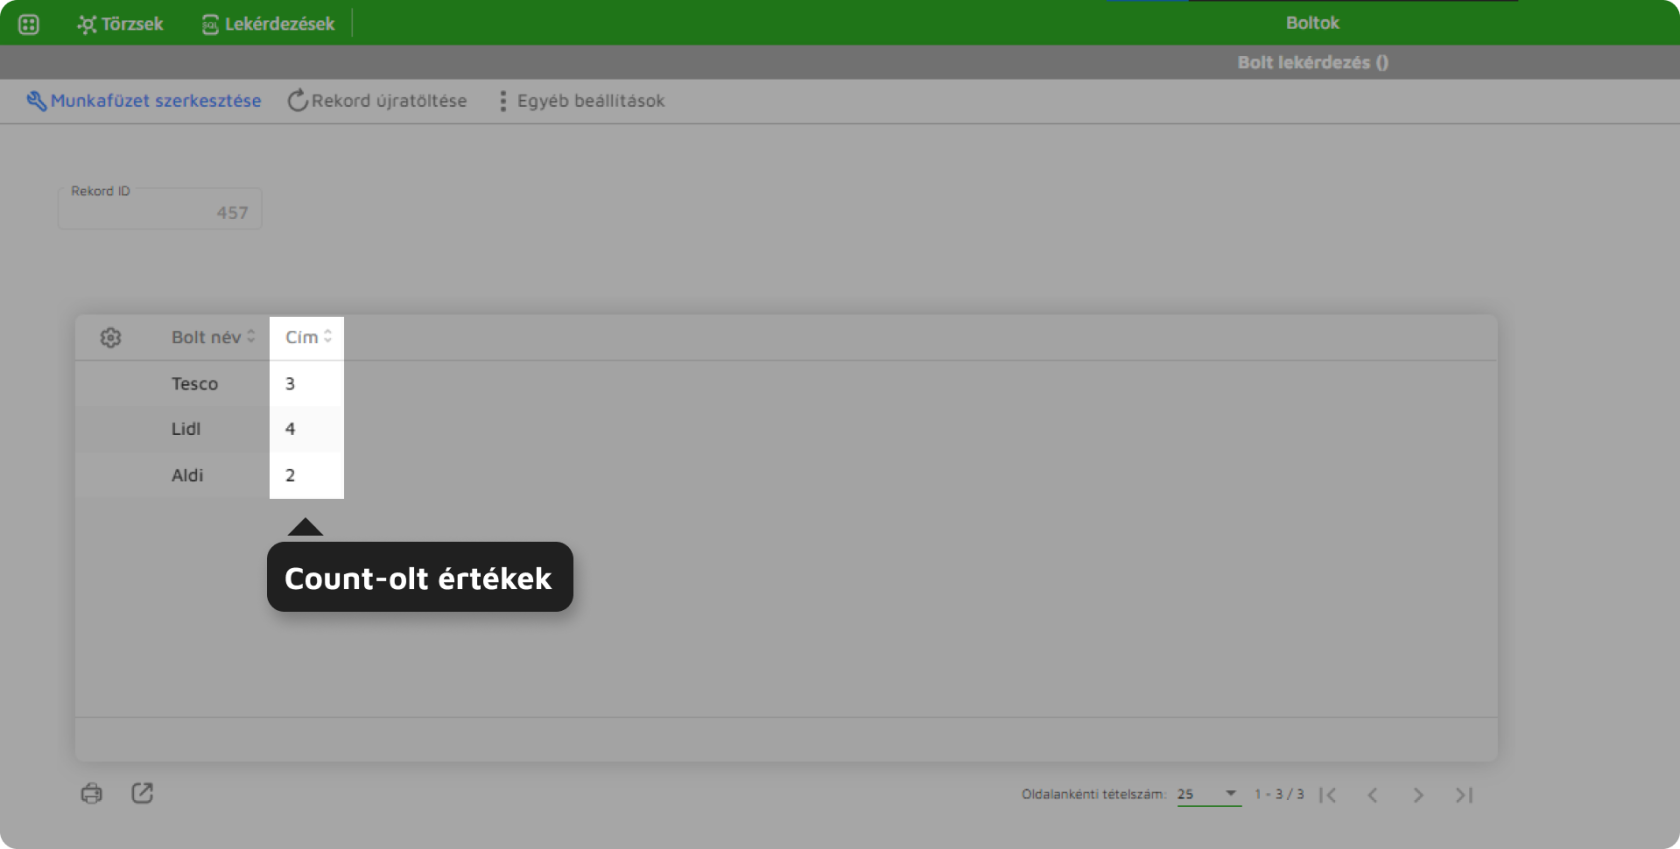
Task: Select the Tesco cell
Action: [194, 384]
